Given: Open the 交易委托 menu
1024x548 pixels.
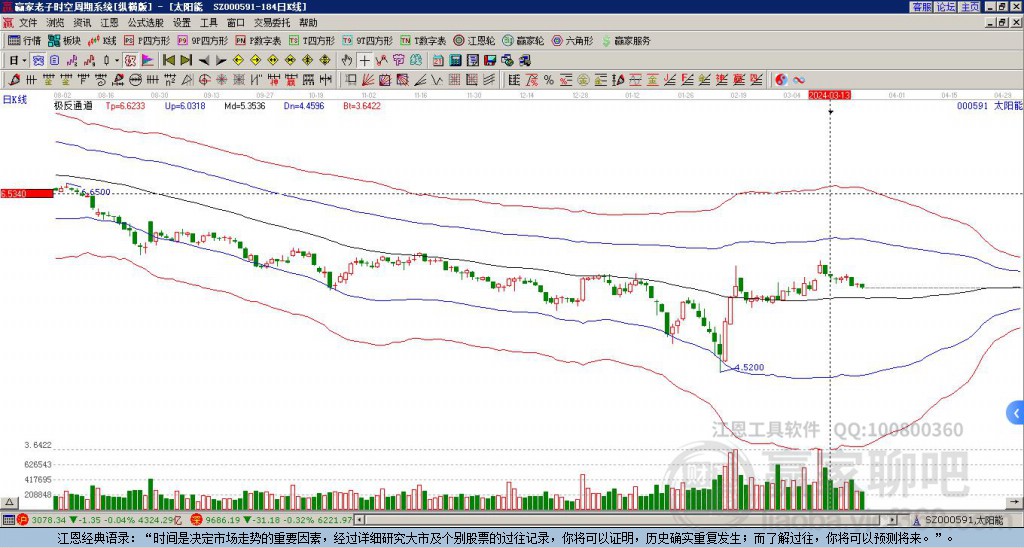Looking at the screenshot, I should pyautogui.click(x=272, y=23).
